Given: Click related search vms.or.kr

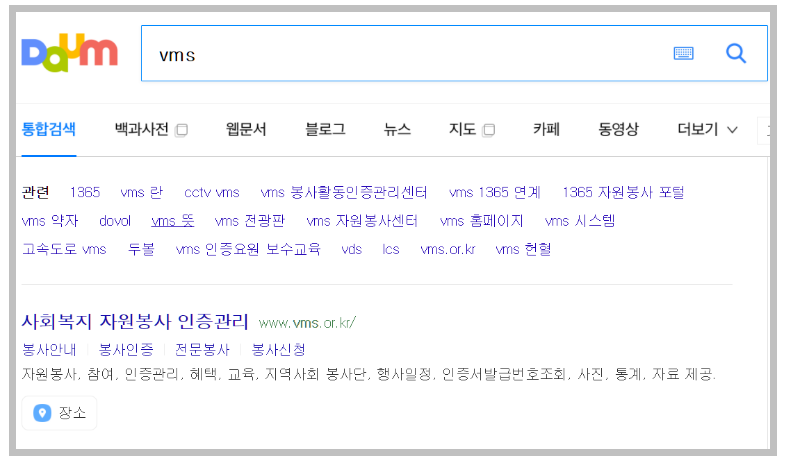Looking at the screenshot, I should pos(448,249).
